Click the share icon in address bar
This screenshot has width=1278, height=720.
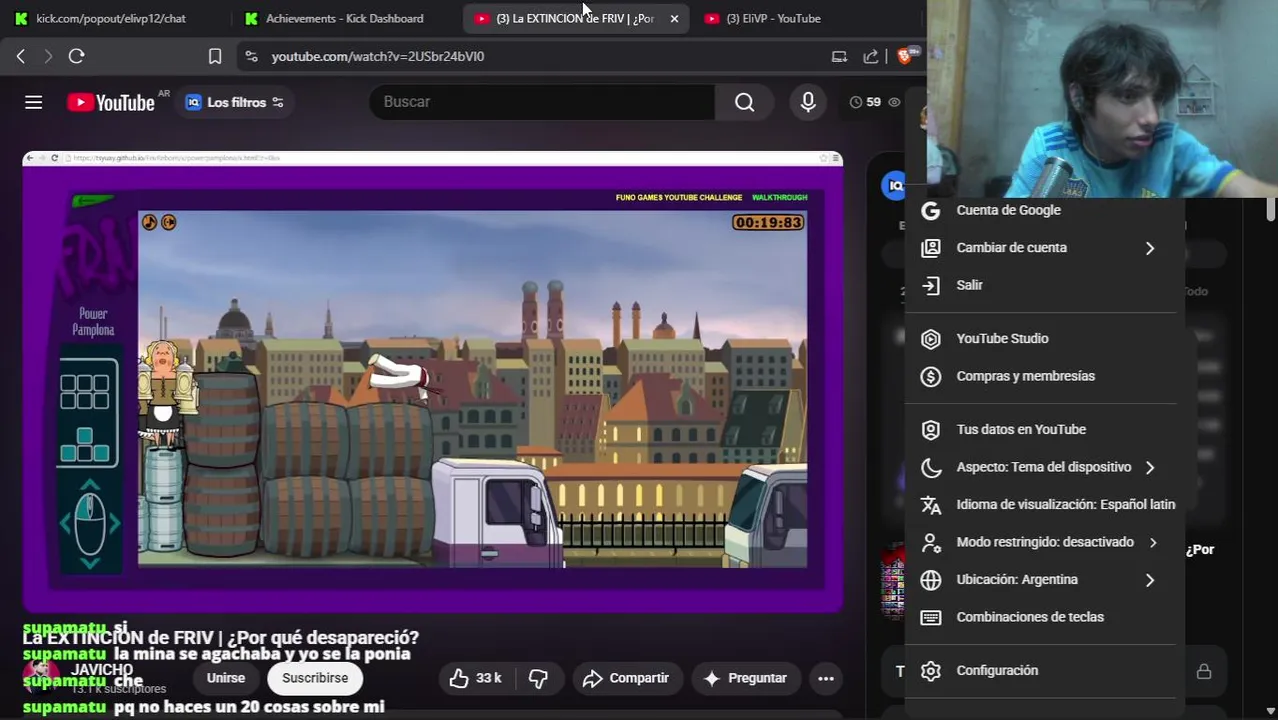click(x=871, y=56)
